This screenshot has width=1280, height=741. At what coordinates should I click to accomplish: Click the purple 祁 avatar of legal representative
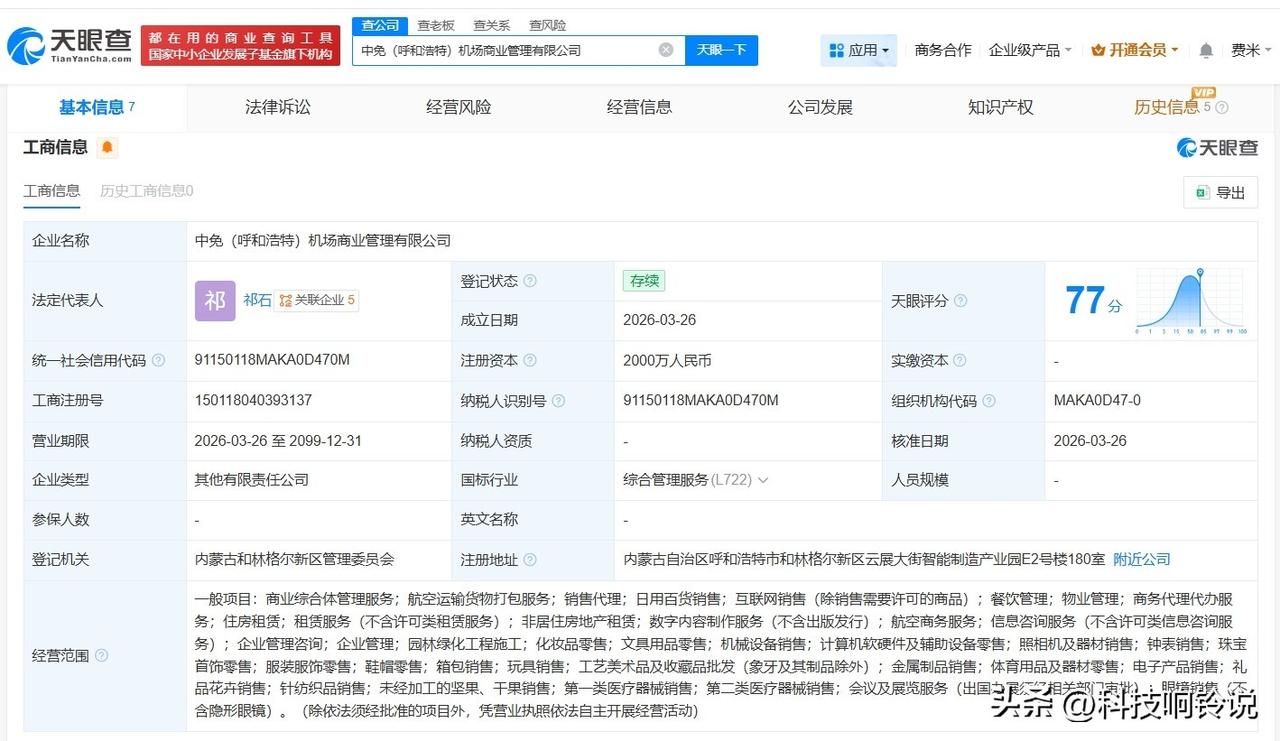(x=215, y=301)
